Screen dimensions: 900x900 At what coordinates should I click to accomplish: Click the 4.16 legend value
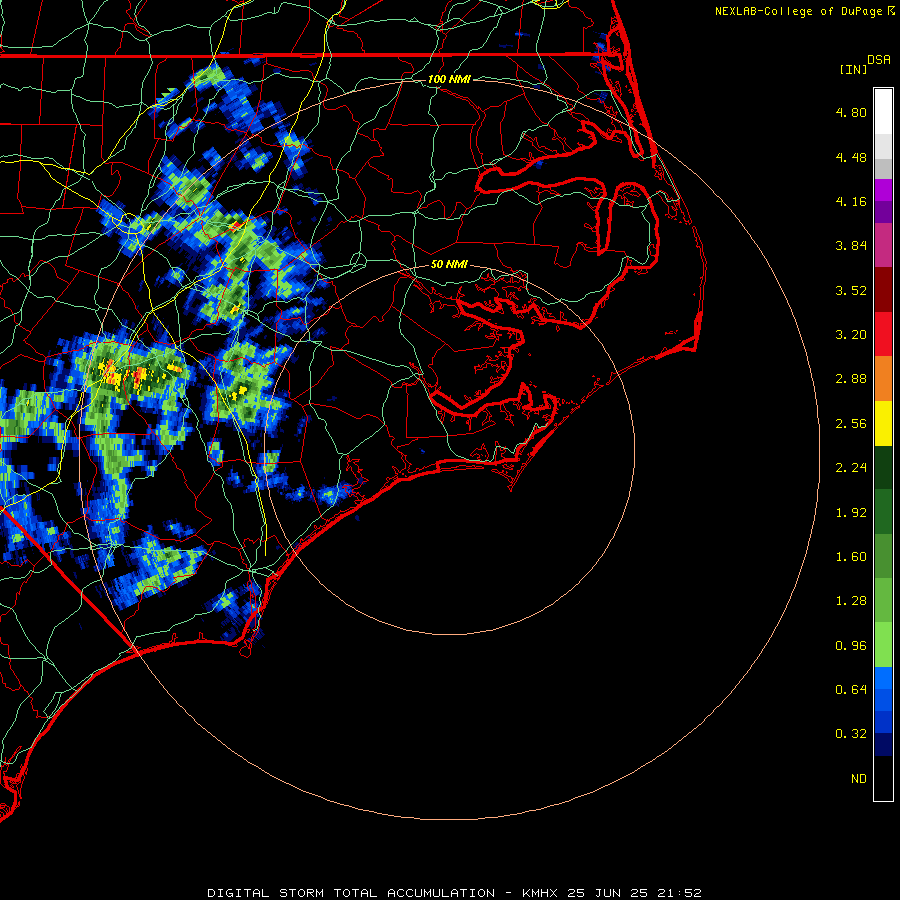pyautogui.click(x=851, y=201)
